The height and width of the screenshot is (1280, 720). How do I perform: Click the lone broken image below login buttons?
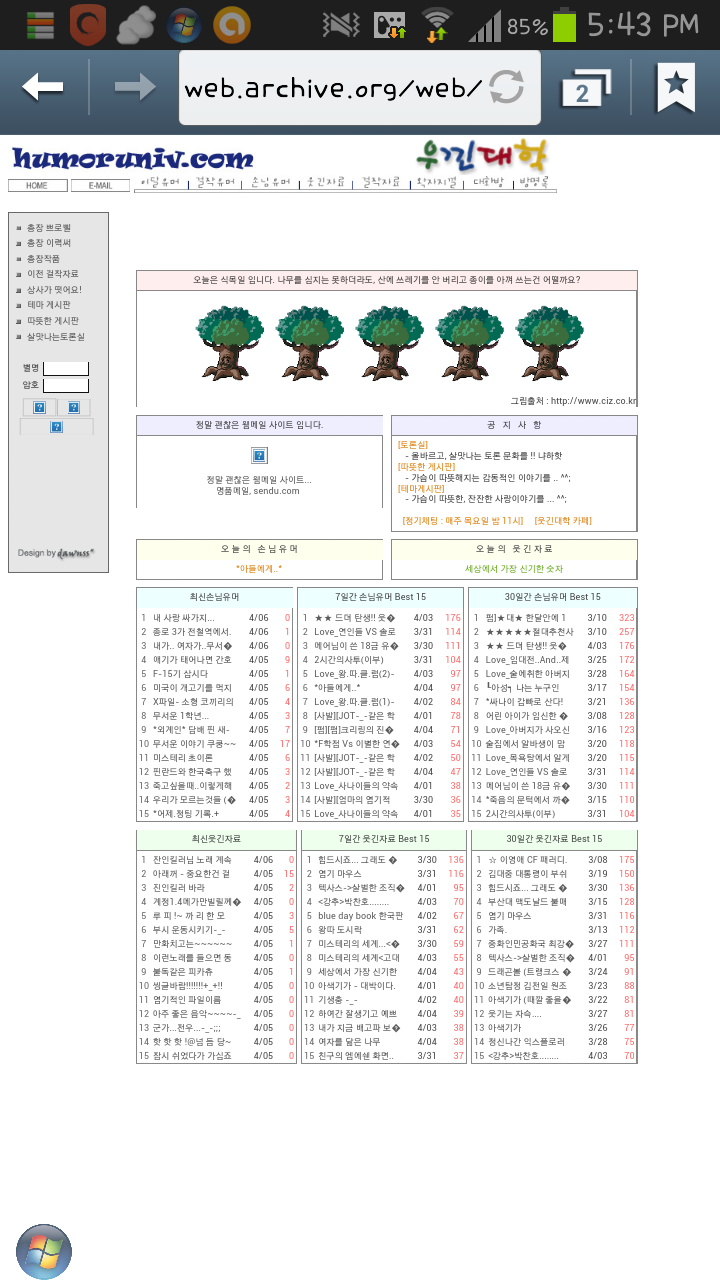pos(56,427)
